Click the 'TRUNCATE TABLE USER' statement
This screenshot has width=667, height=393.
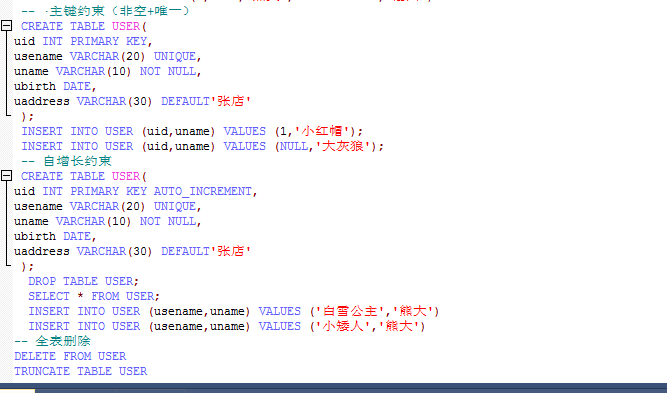coord(81,371)
